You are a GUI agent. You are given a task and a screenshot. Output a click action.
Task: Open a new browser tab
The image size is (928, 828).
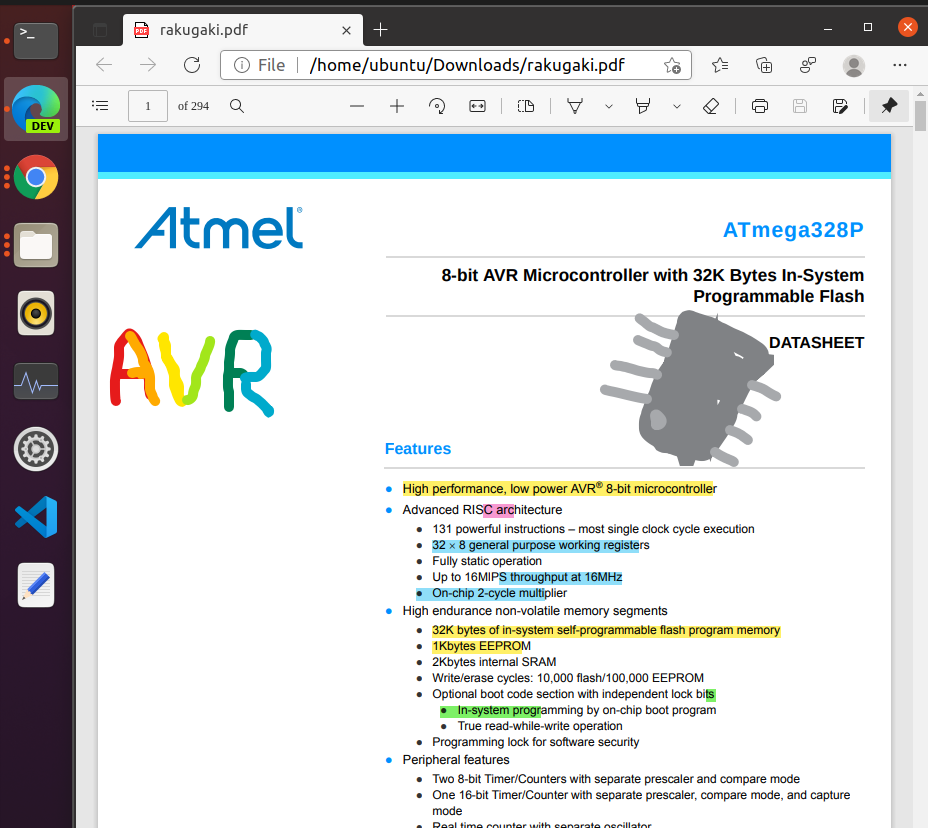coord(381,30)
